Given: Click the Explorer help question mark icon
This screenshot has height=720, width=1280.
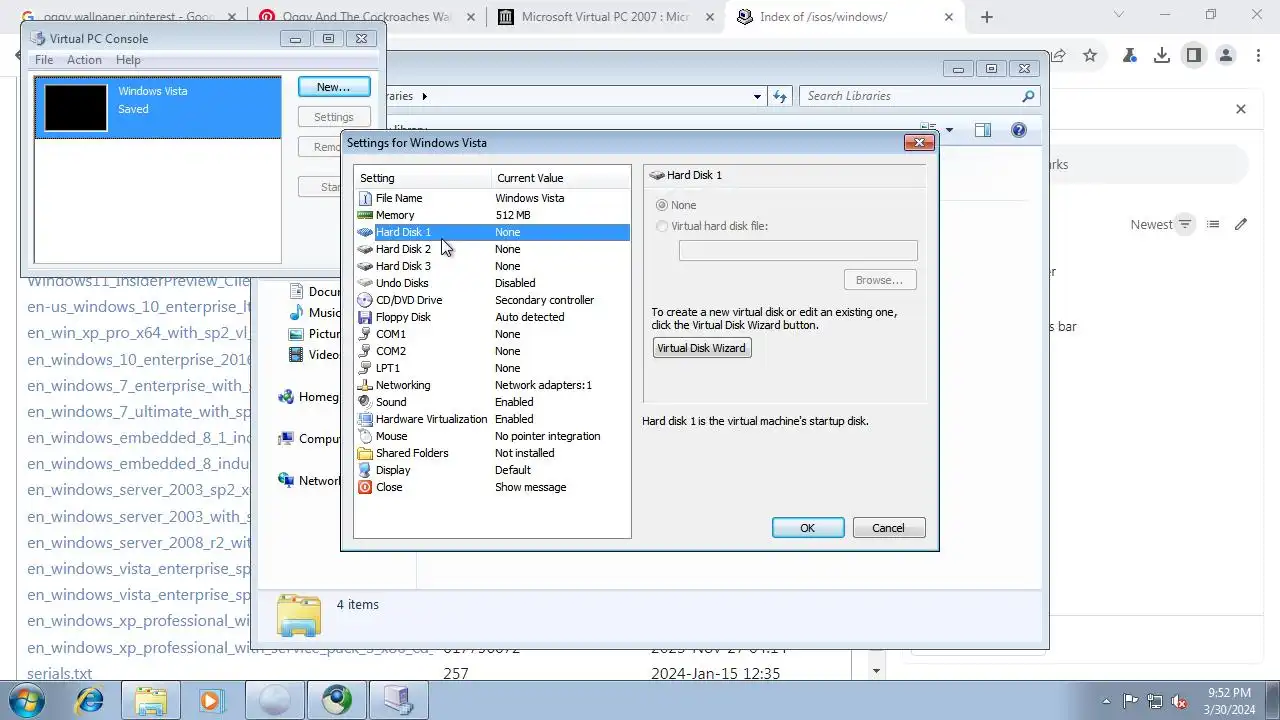Looking at the screenshot, I should (1019, 130).
